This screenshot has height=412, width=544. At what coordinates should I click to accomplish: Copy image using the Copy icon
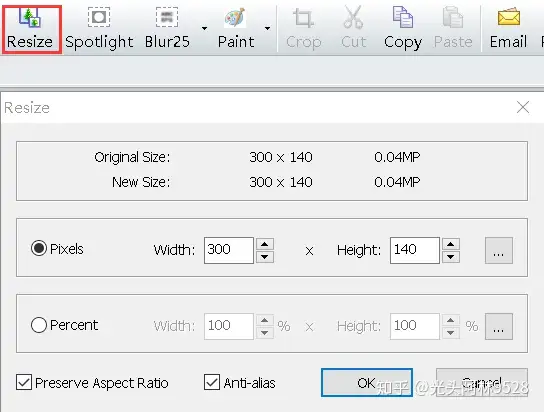[403, 17]
